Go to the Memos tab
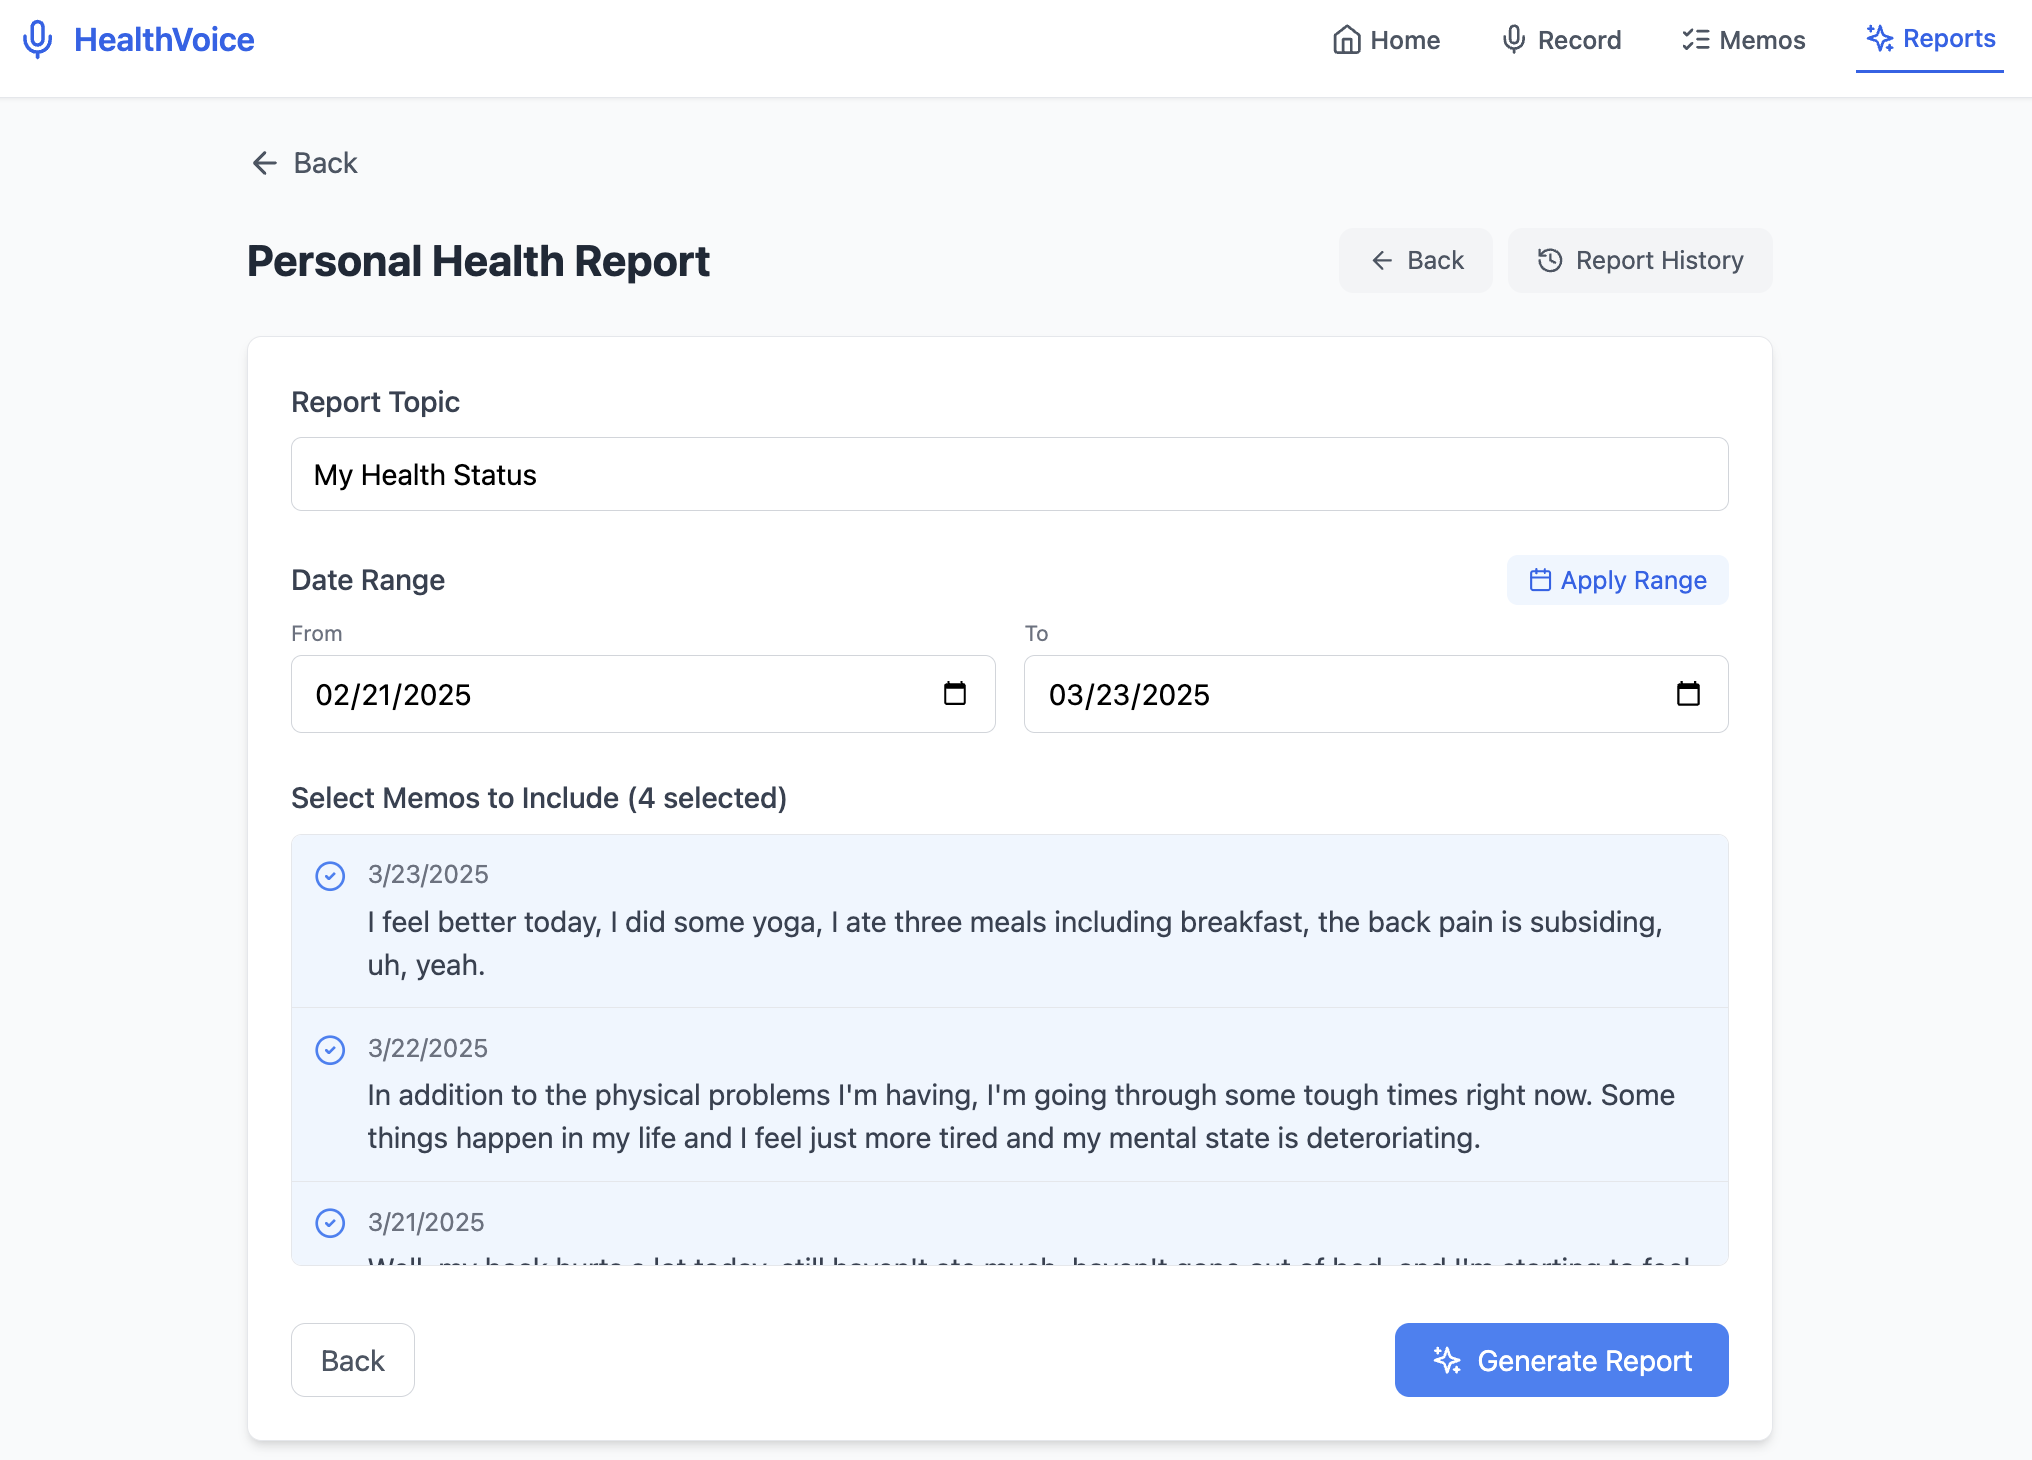 [x=1743, y=40]
